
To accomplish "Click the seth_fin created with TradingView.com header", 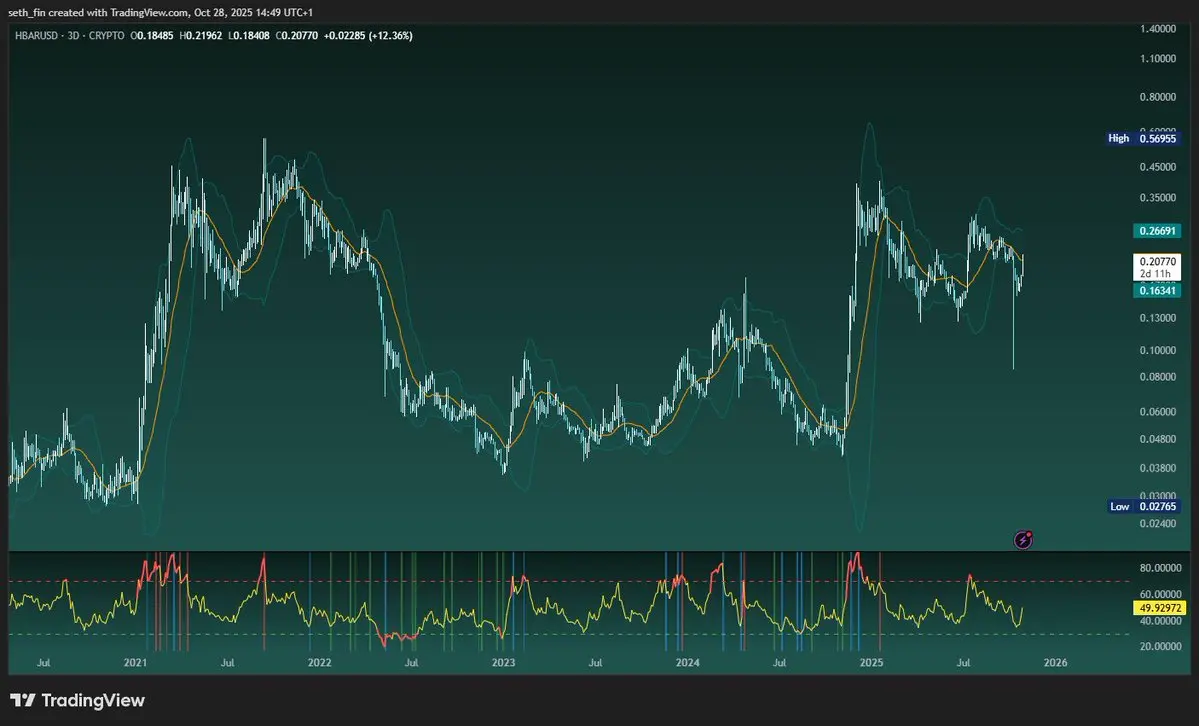I will click(x=161, y=12).
